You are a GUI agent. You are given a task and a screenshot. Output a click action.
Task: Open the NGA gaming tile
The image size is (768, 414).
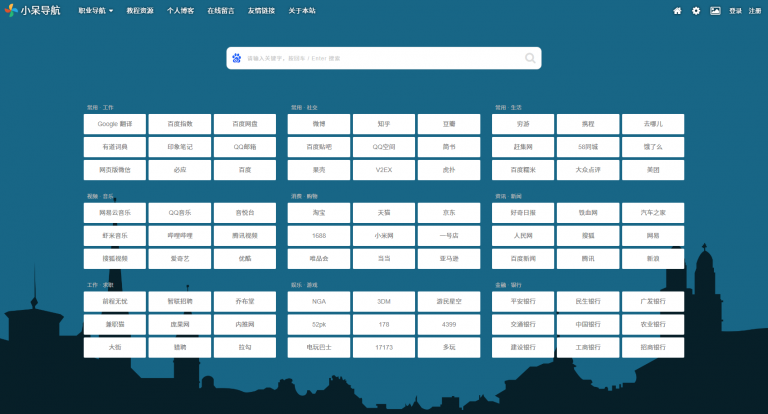pyautogui.click(x=319, y=301)
